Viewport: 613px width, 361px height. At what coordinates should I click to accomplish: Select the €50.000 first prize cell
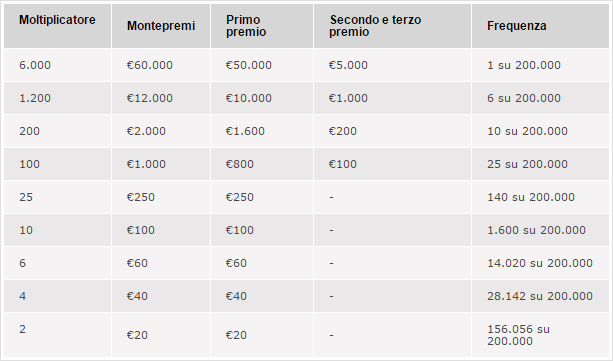249,65
